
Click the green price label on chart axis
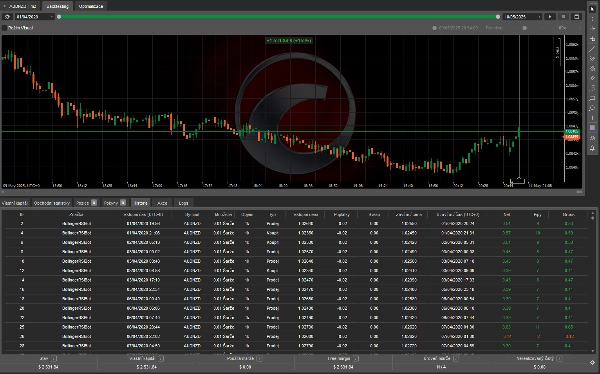(x=572, y=132)
